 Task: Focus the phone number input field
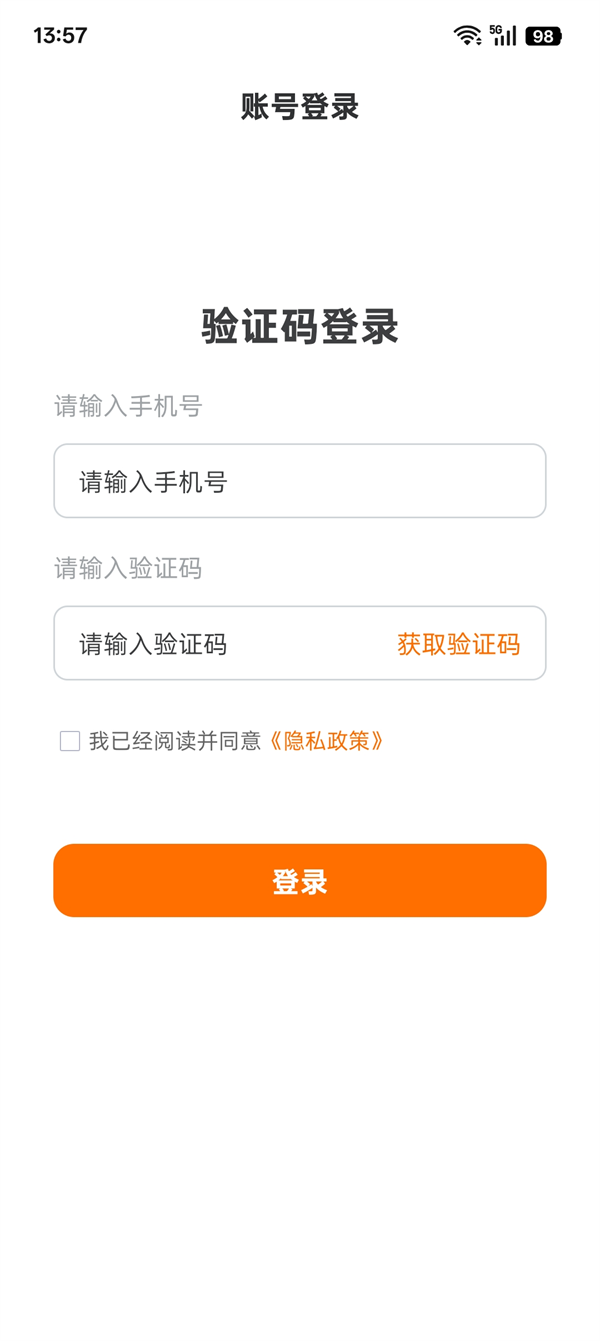coord(300,481)
